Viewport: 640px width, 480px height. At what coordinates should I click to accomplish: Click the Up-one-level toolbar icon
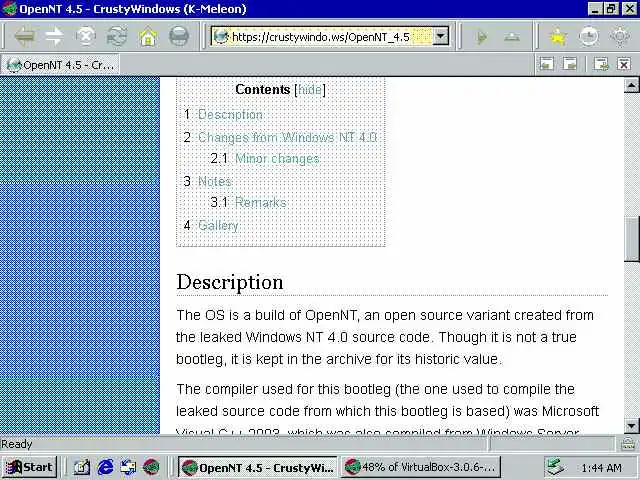tap(511, 38)
